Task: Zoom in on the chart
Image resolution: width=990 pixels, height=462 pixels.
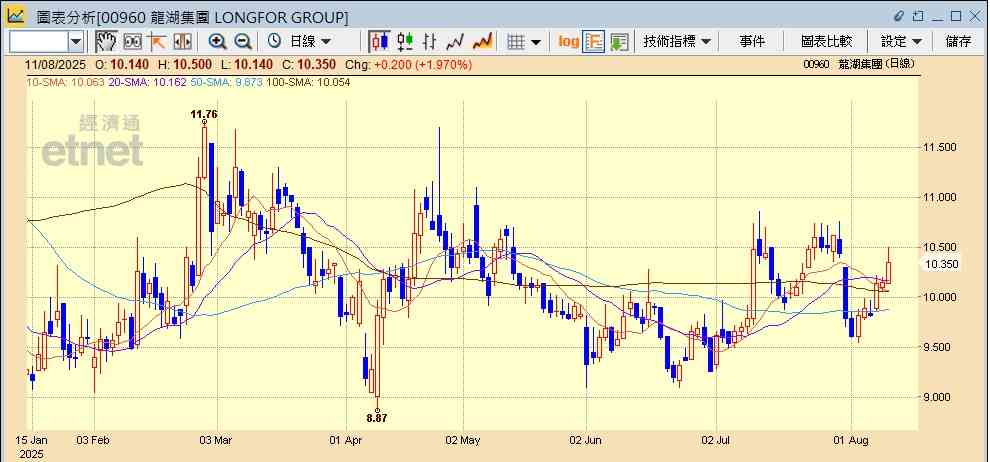Action: 218,42
